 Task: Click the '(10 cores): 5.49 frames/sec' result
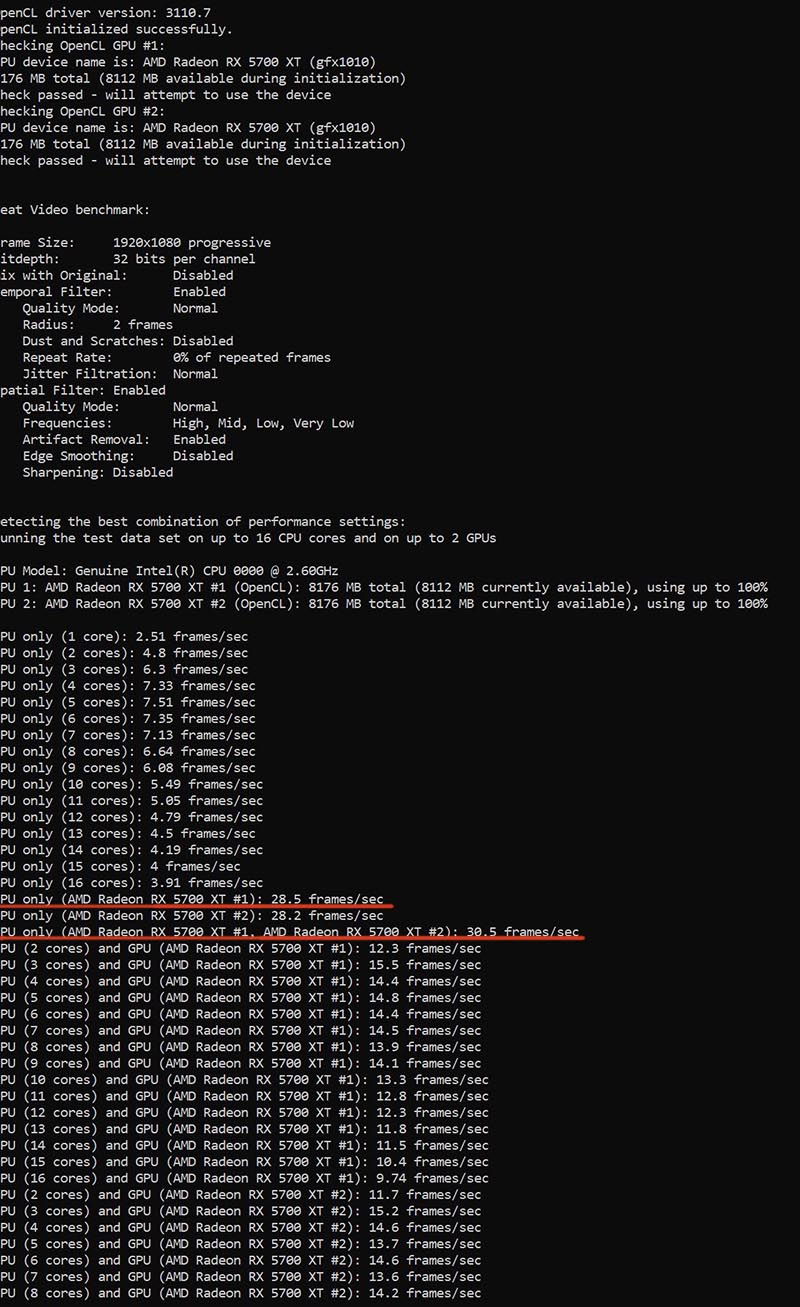click(132, 784)
